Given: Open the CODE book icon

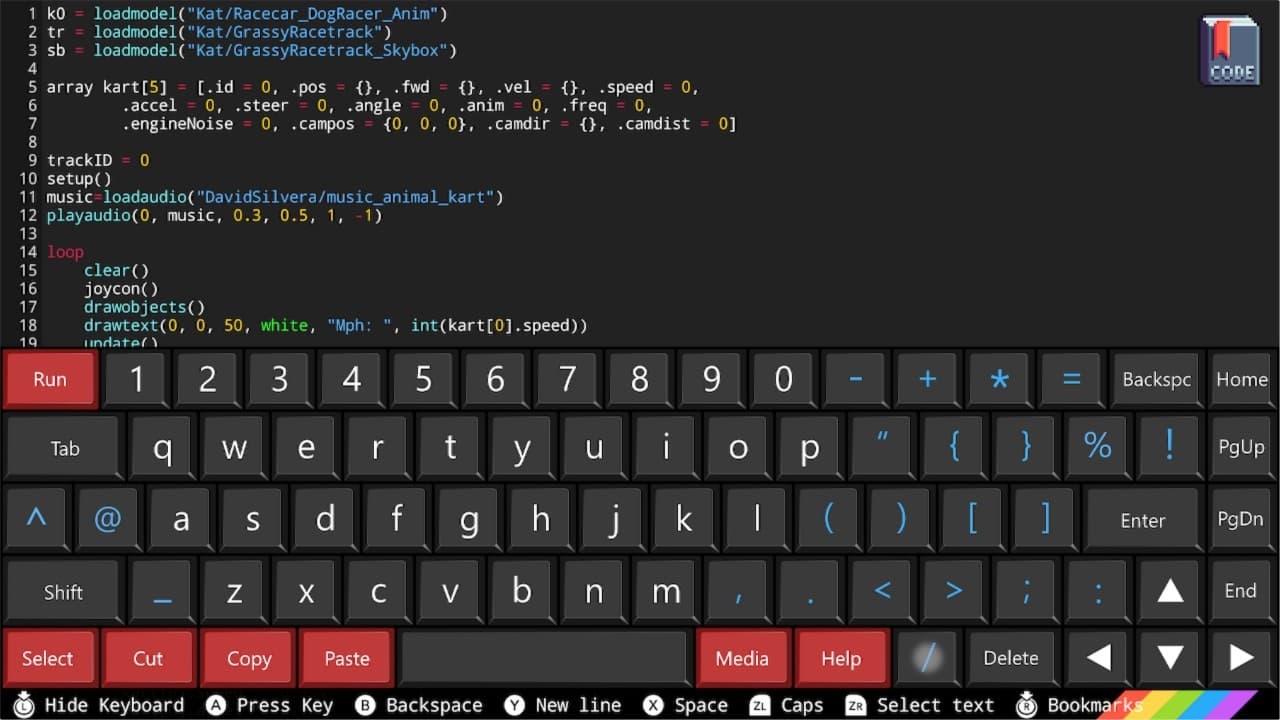Looking at the screenshot, I should [x=1231, y=49].
